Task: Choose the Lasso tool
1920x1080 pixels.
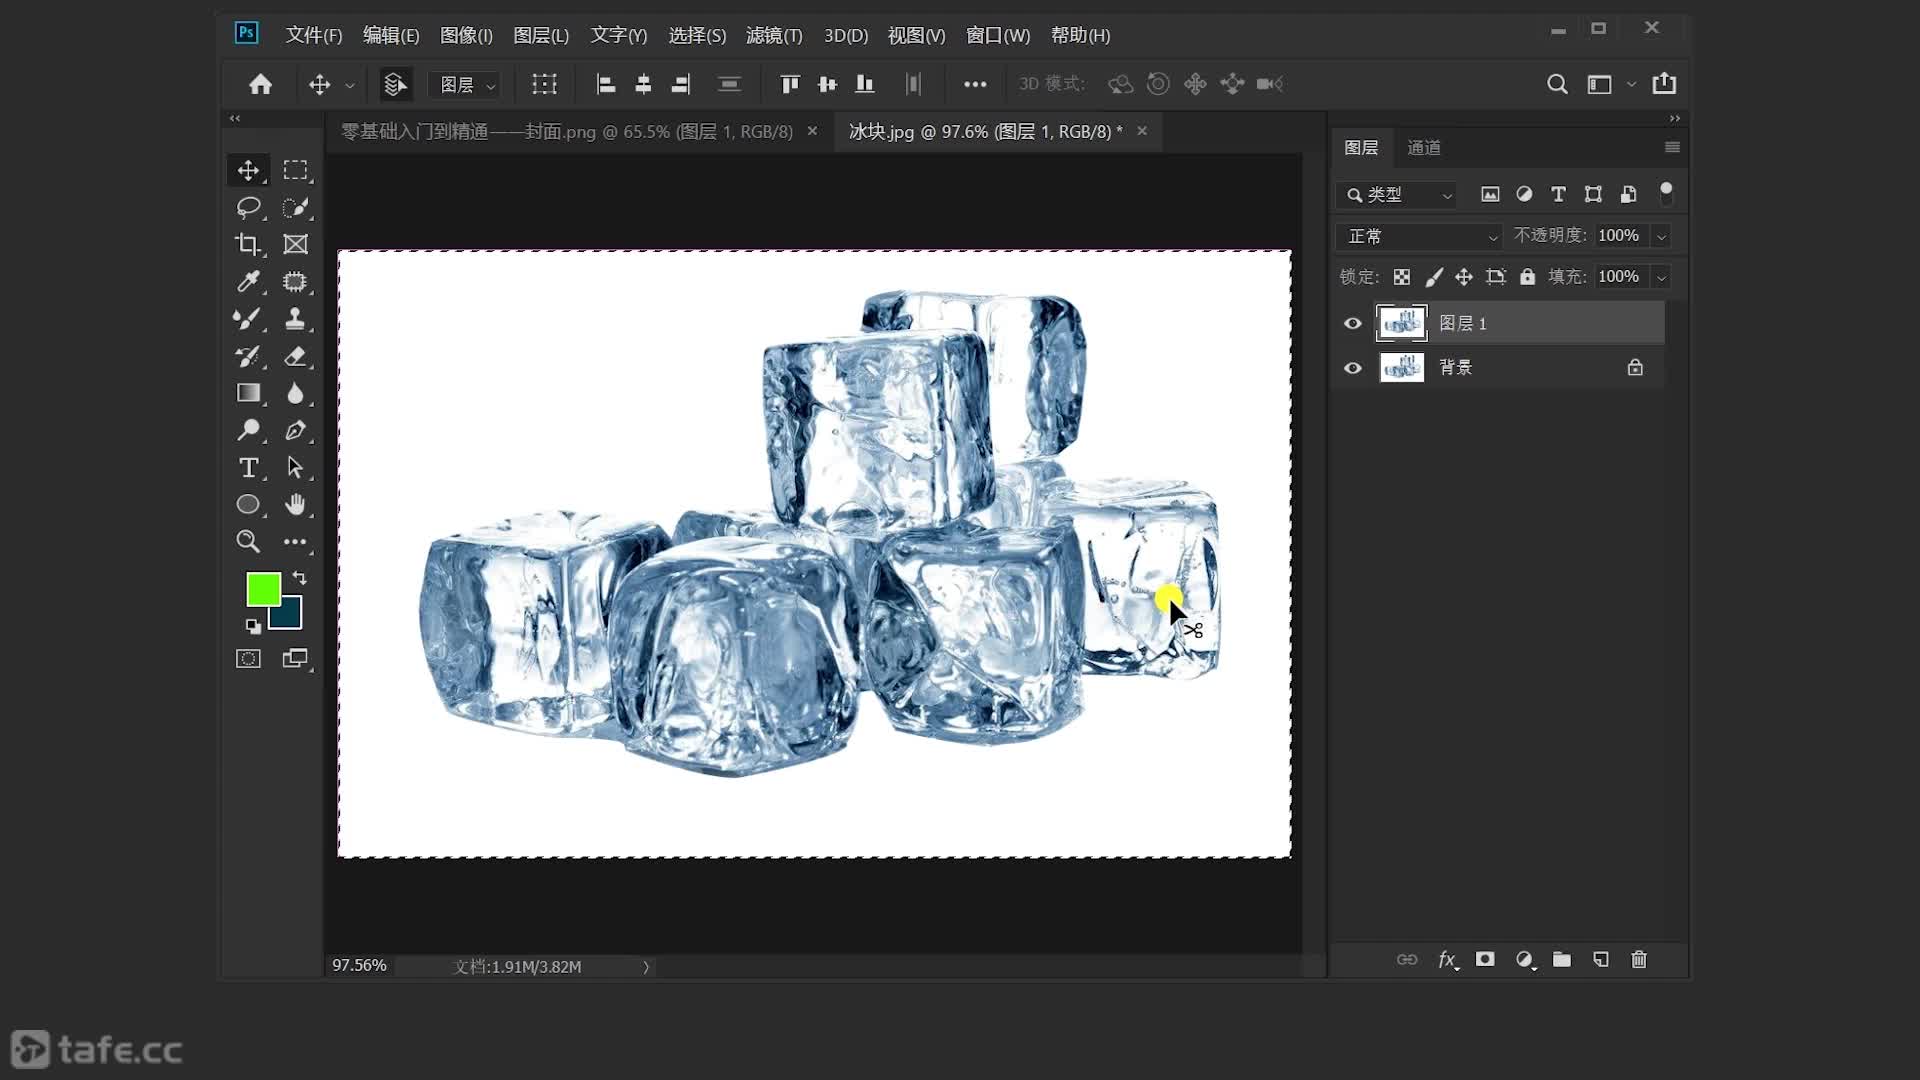Action: click(248, 207)
